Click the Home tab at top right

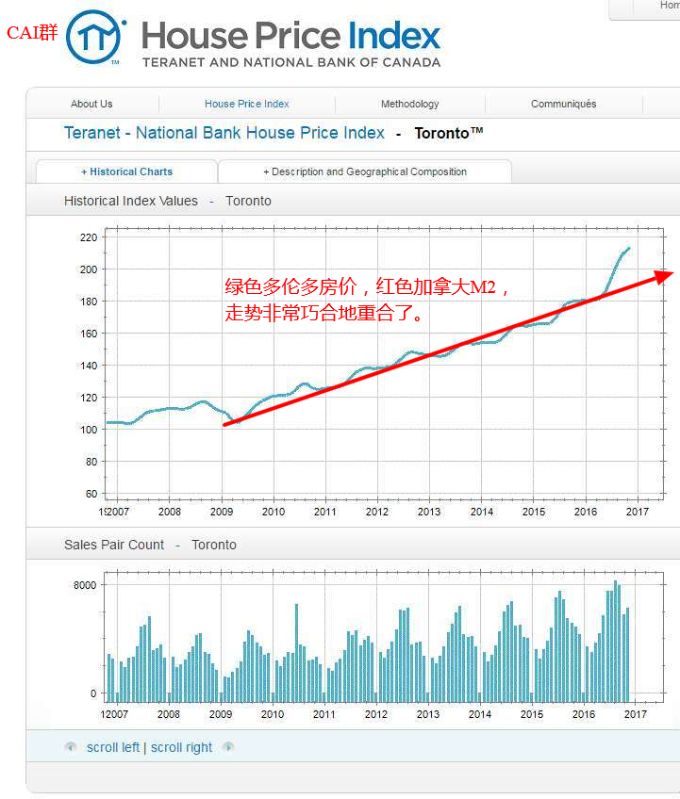[669, 6]
